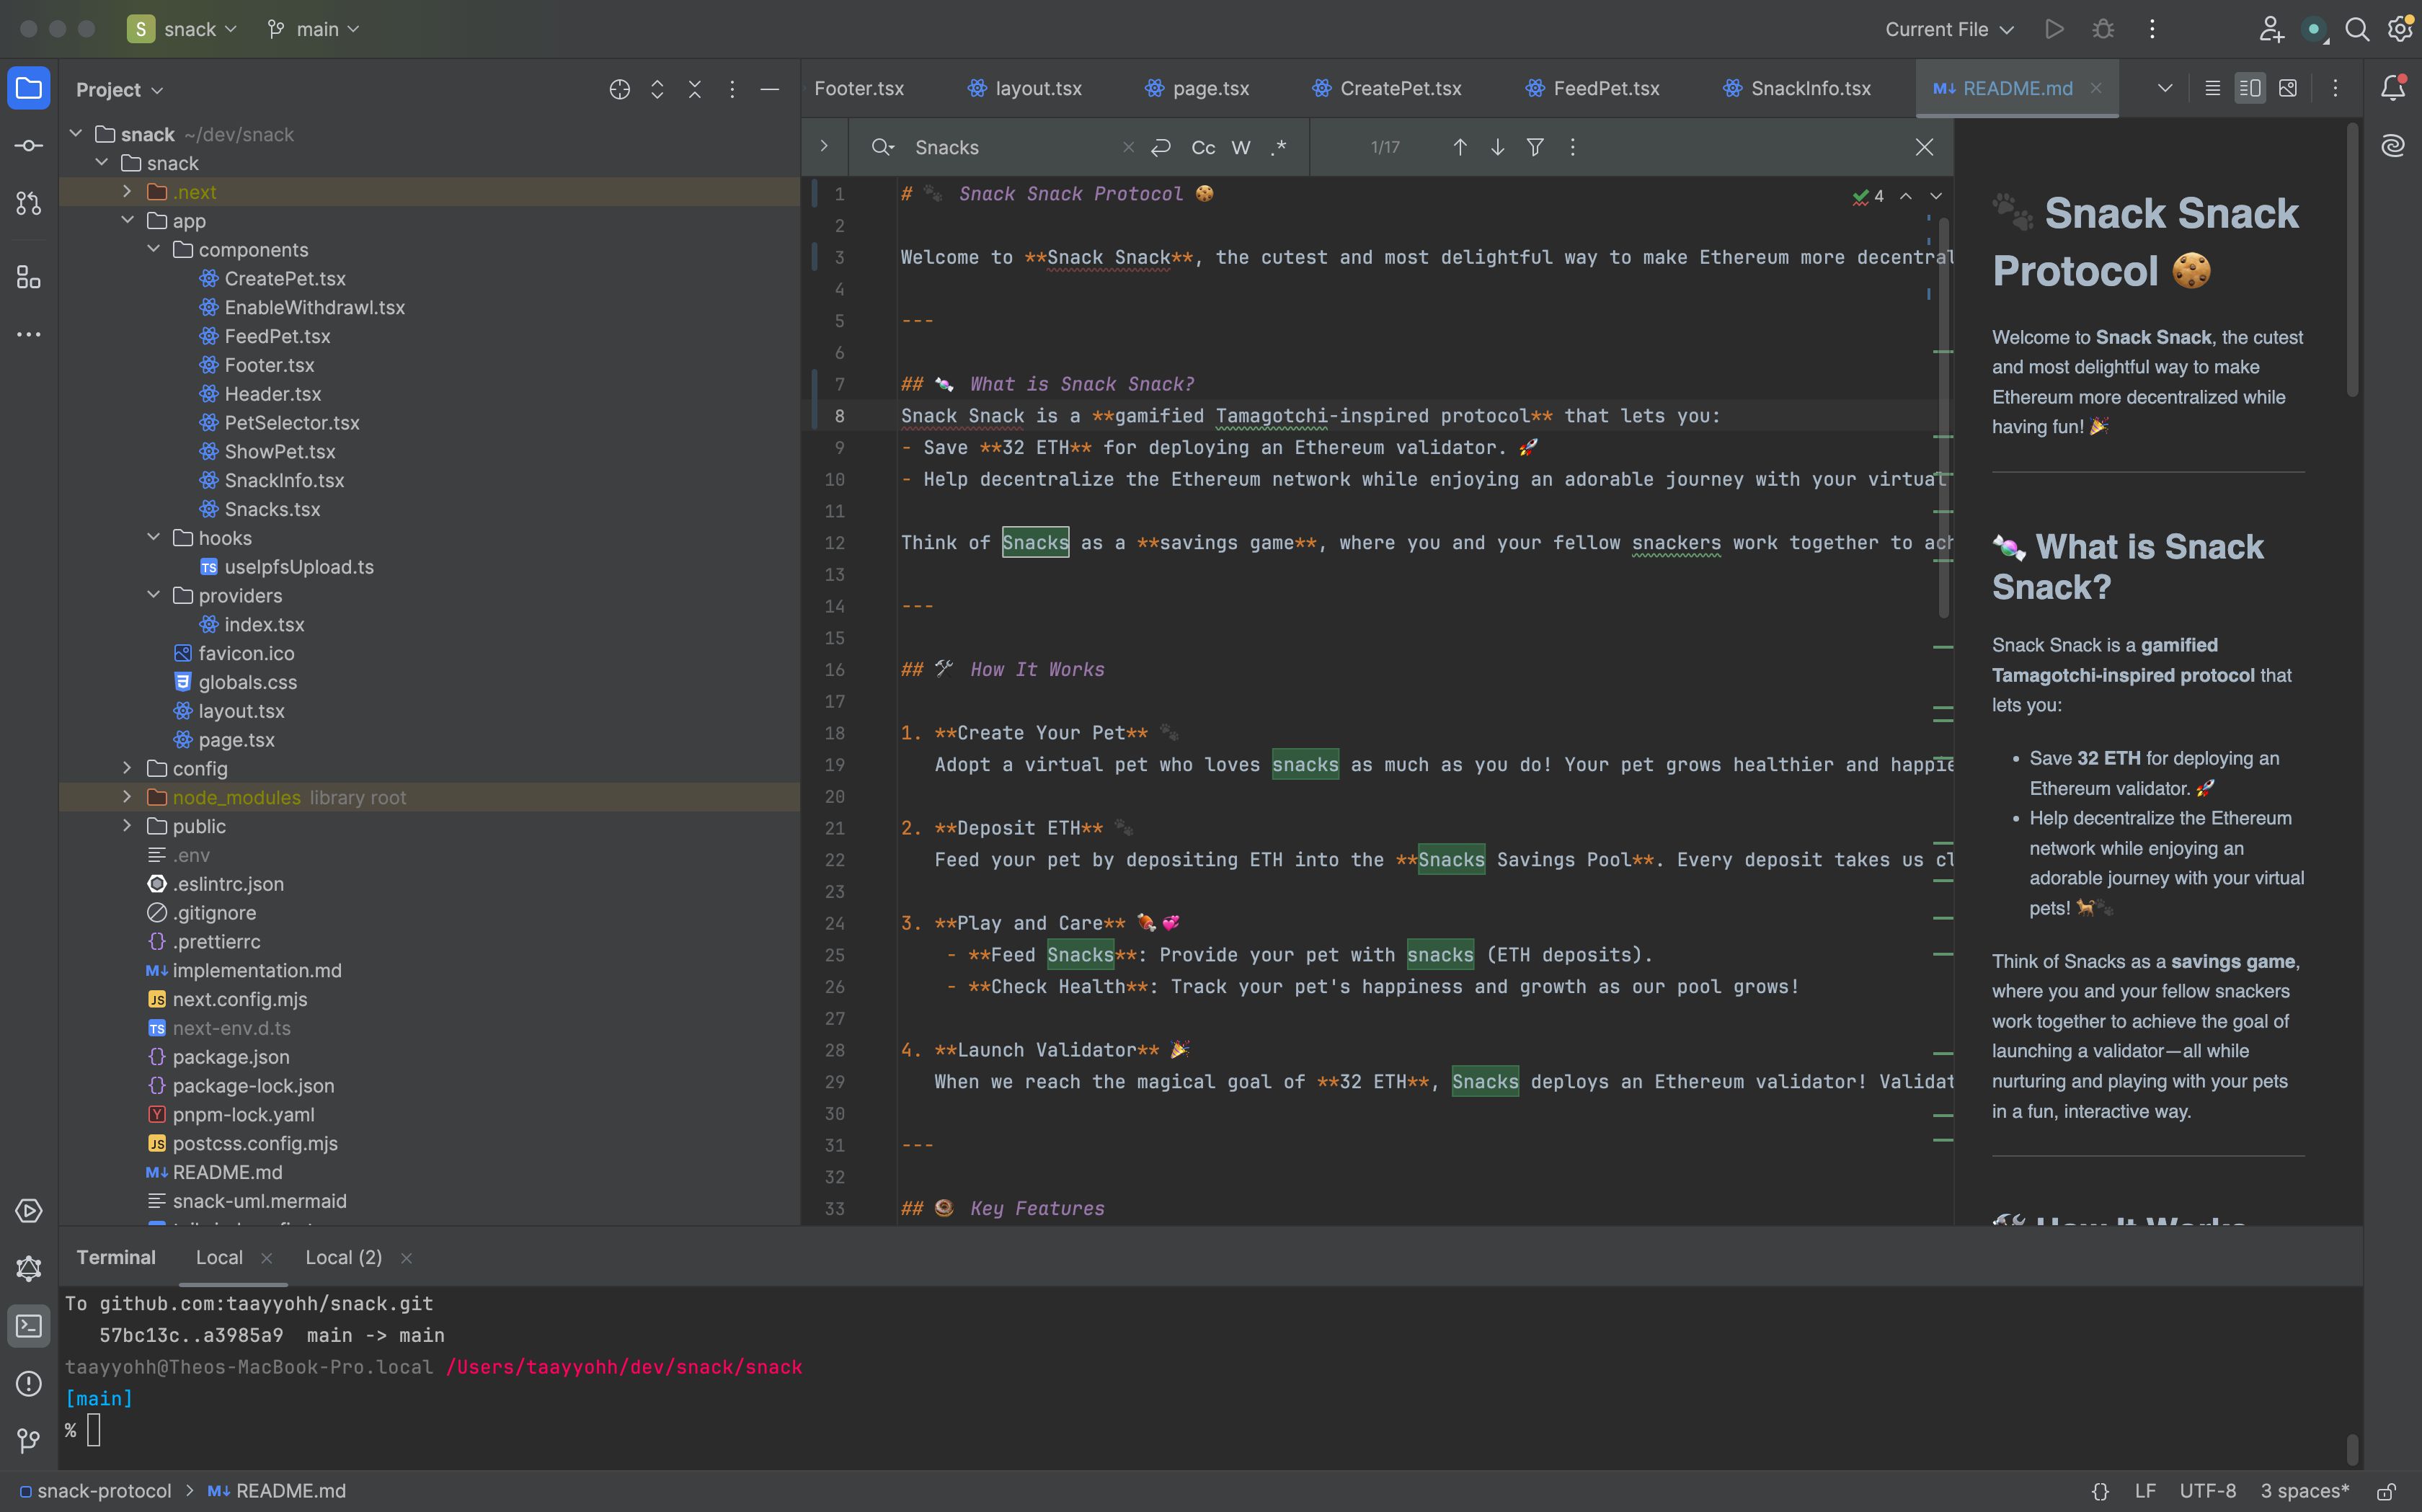Expand the public folder

coord(127,826)
